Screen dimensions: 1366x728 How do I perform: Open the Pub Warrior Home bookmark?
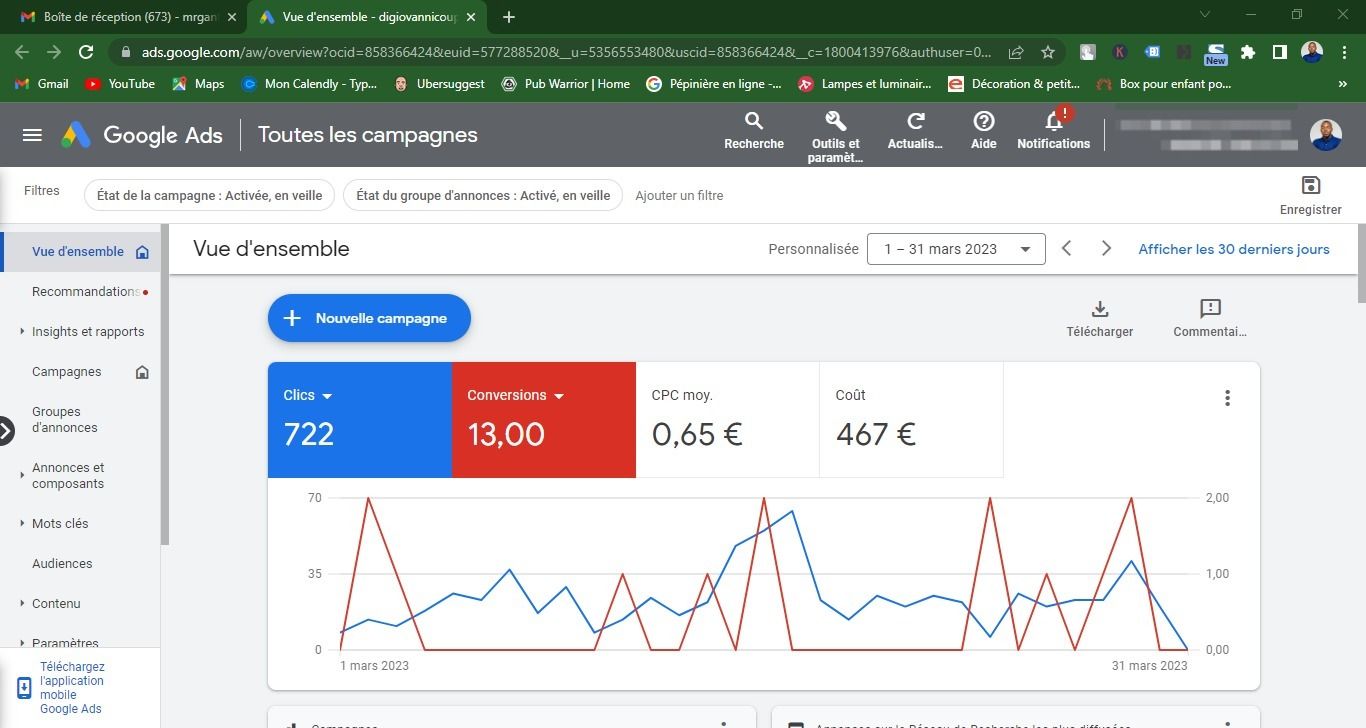pyautogui.click(x=566, y=84)
